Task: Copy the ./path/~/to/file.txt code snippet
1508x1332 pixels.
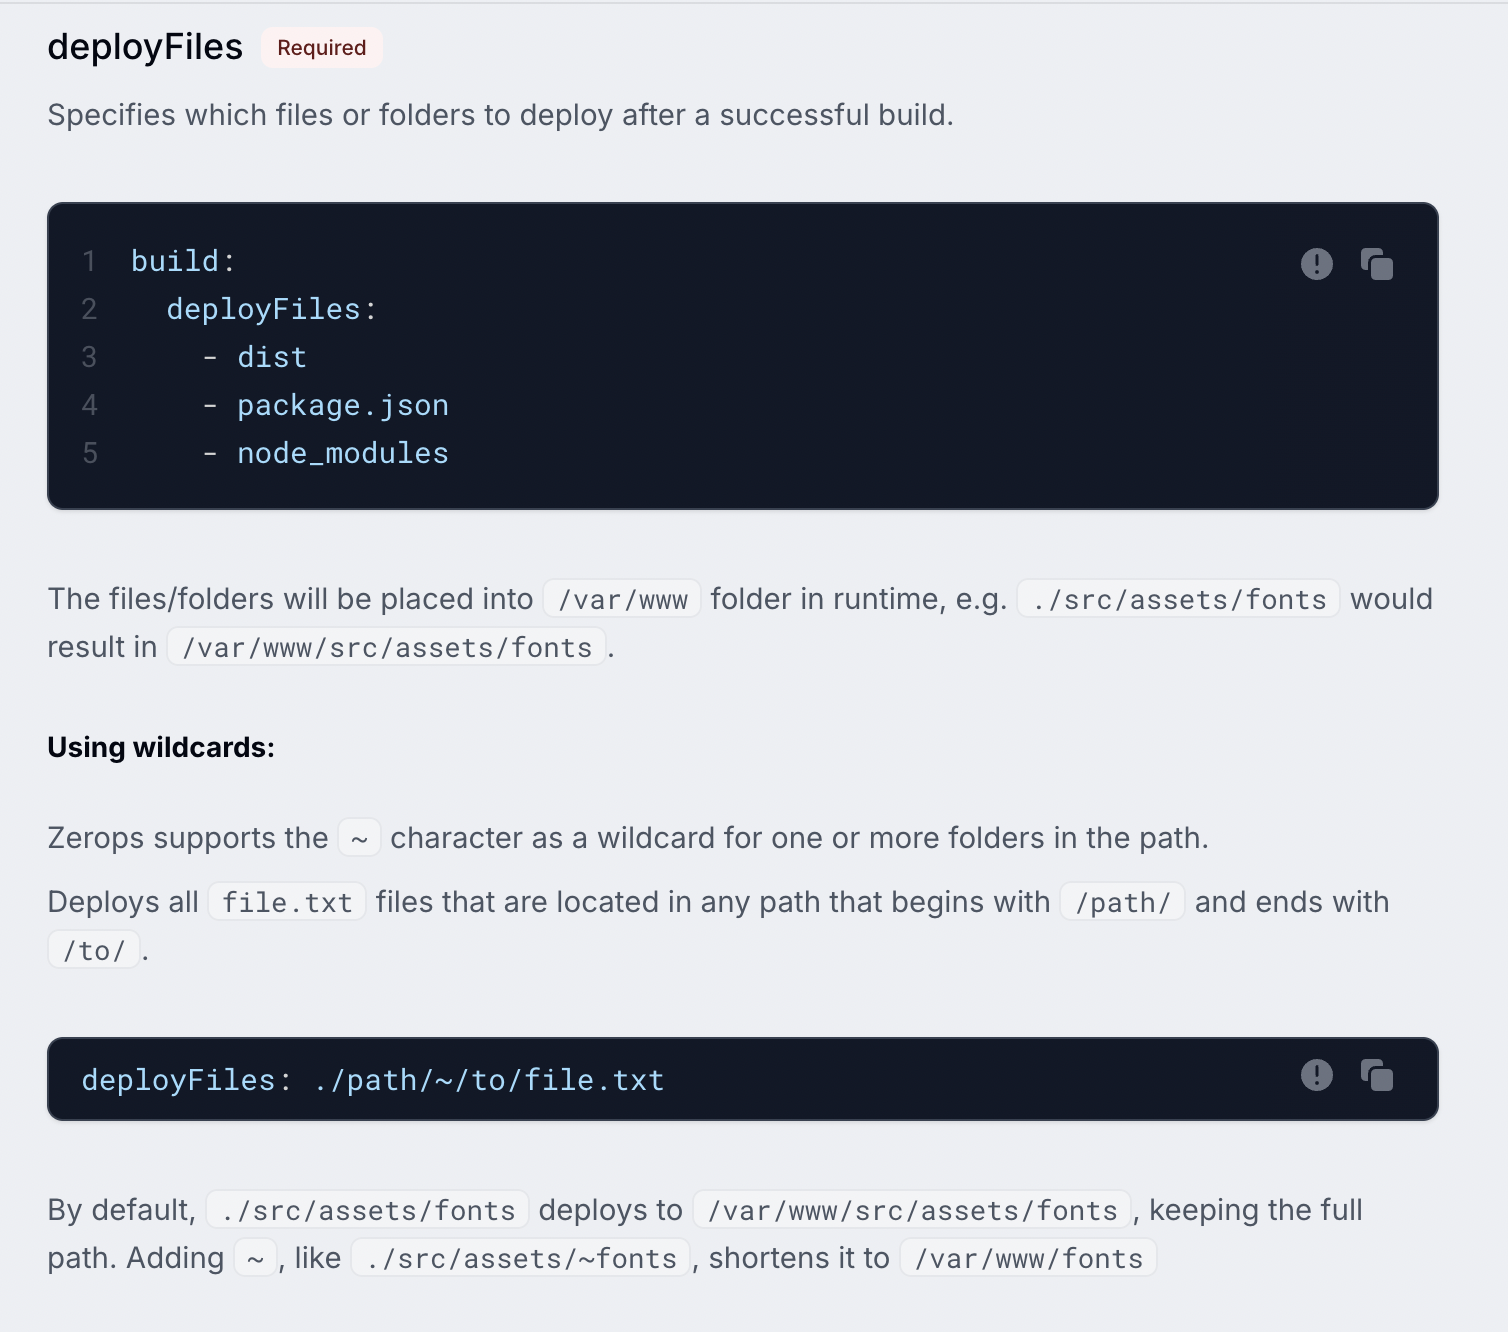Action: point(1376,1075)
